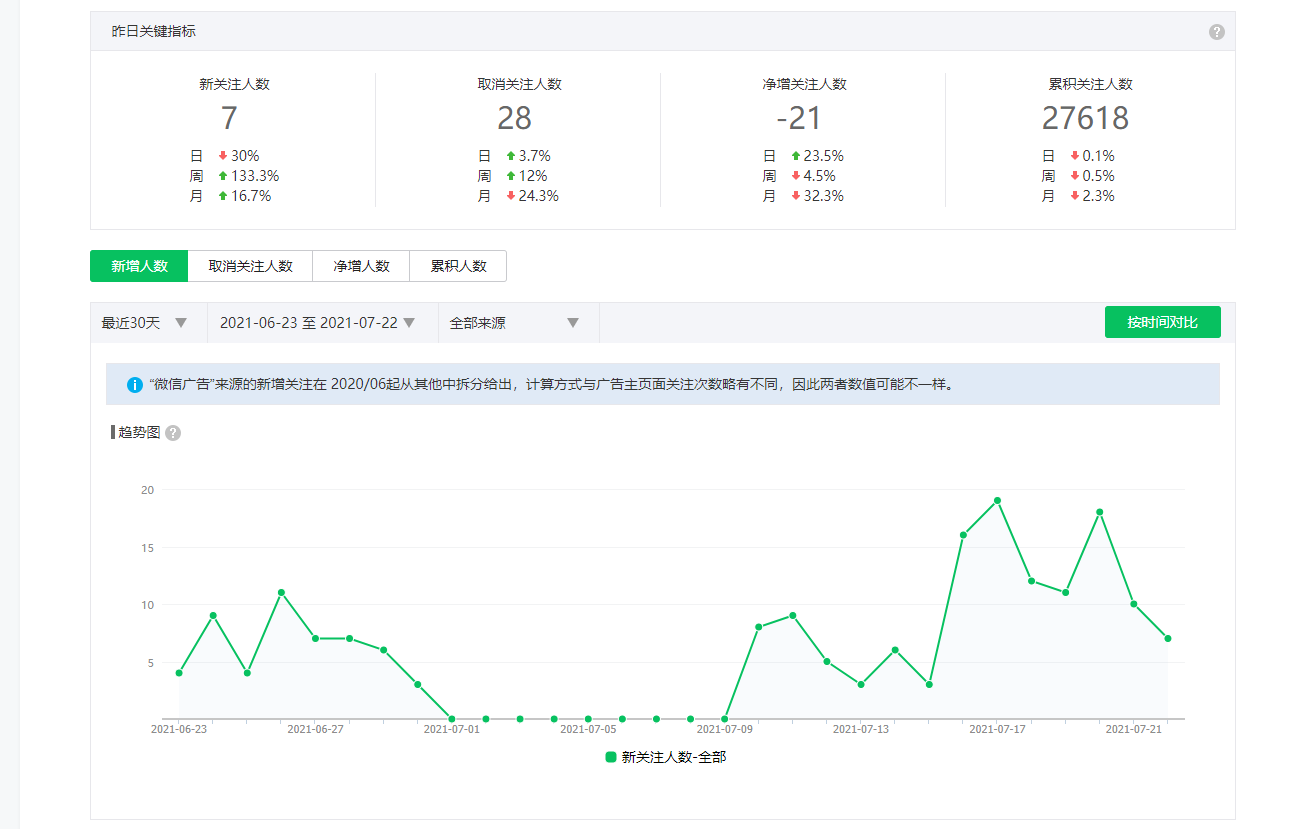Click the peak data point at value 19
Viewport: 1304px width, 829px height.
pos(997,500)
